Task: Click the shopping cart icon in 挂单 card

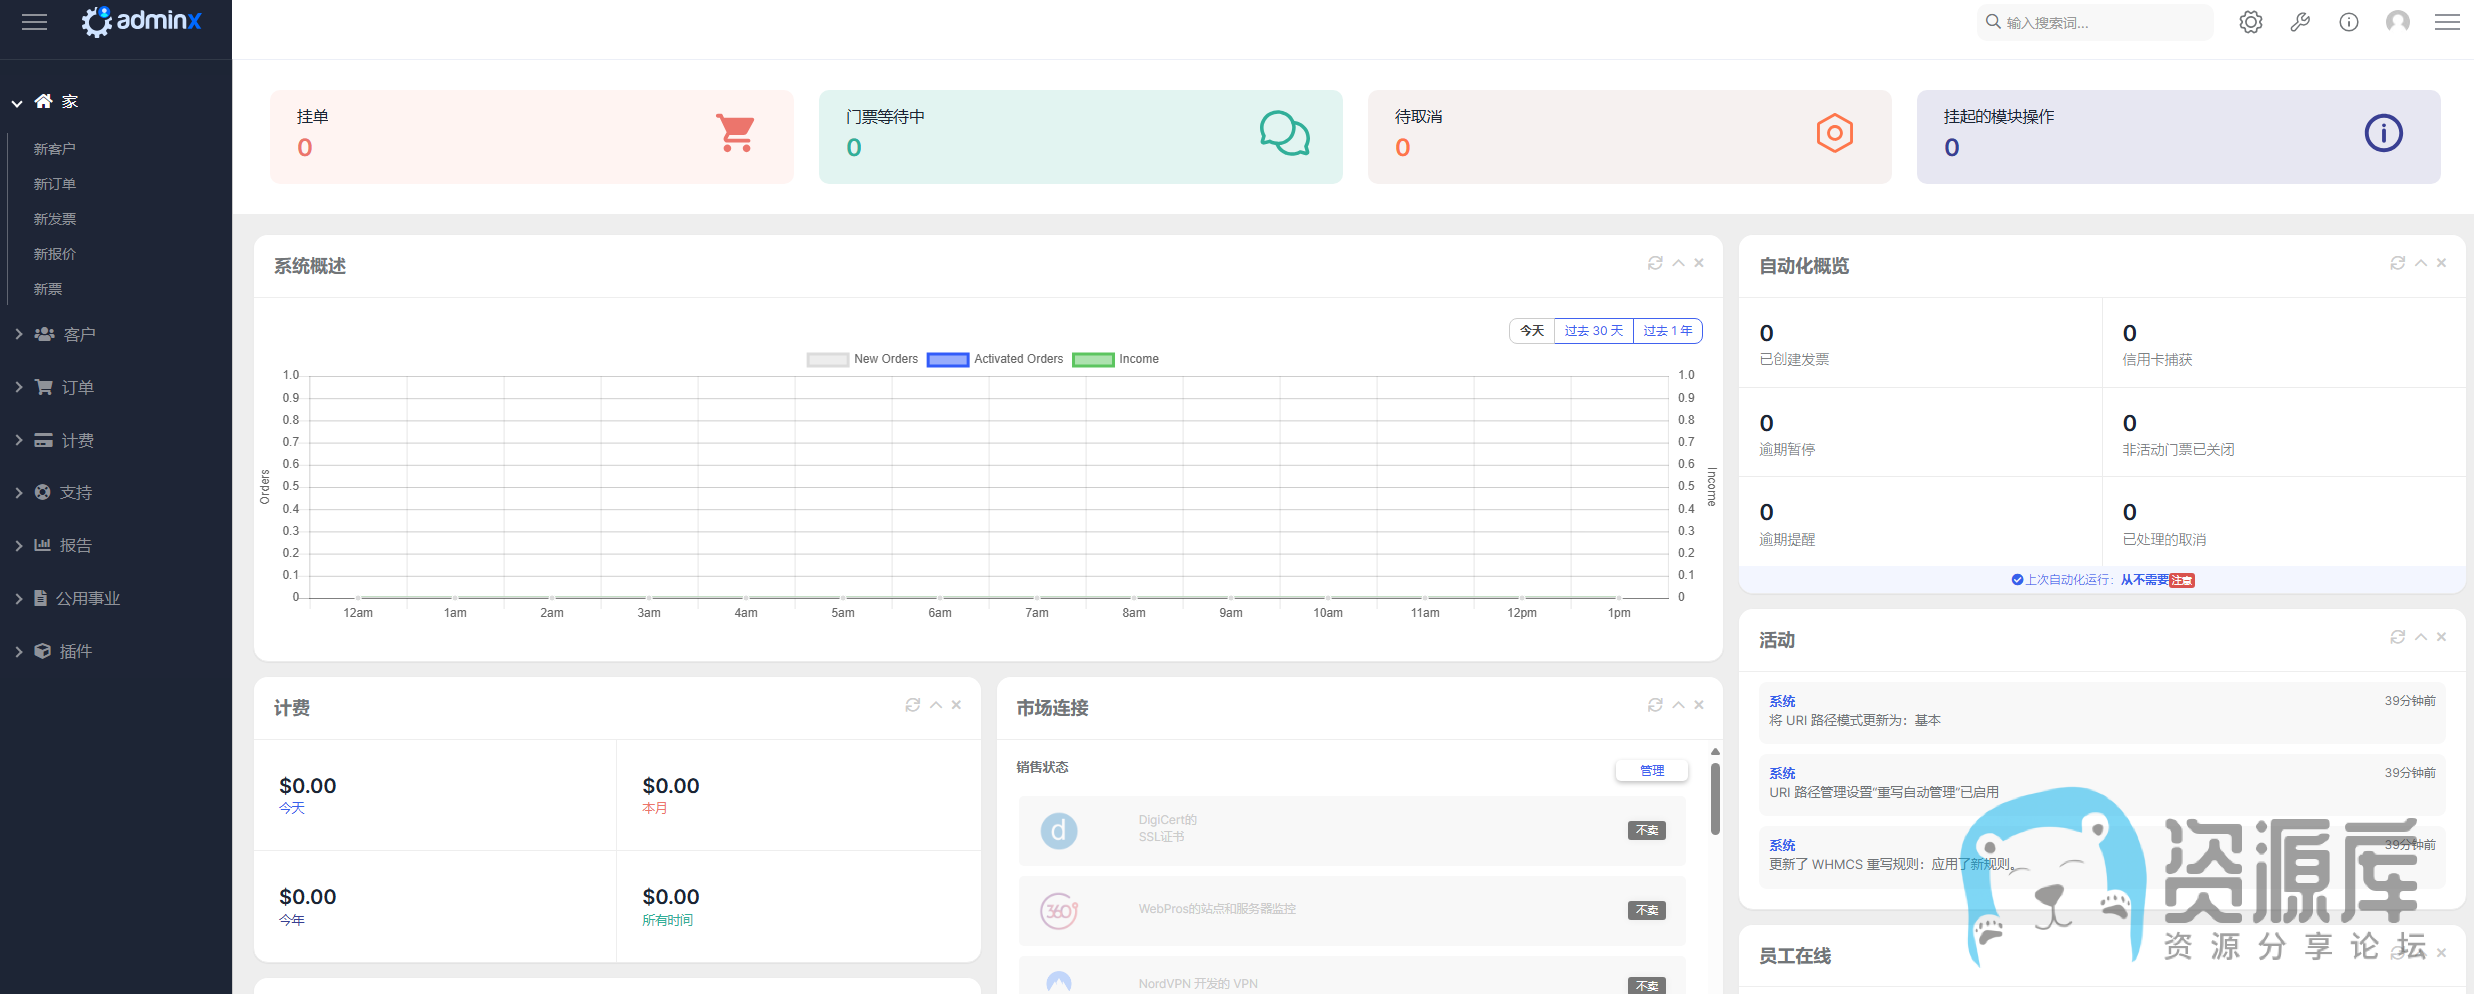Action: 736,133
